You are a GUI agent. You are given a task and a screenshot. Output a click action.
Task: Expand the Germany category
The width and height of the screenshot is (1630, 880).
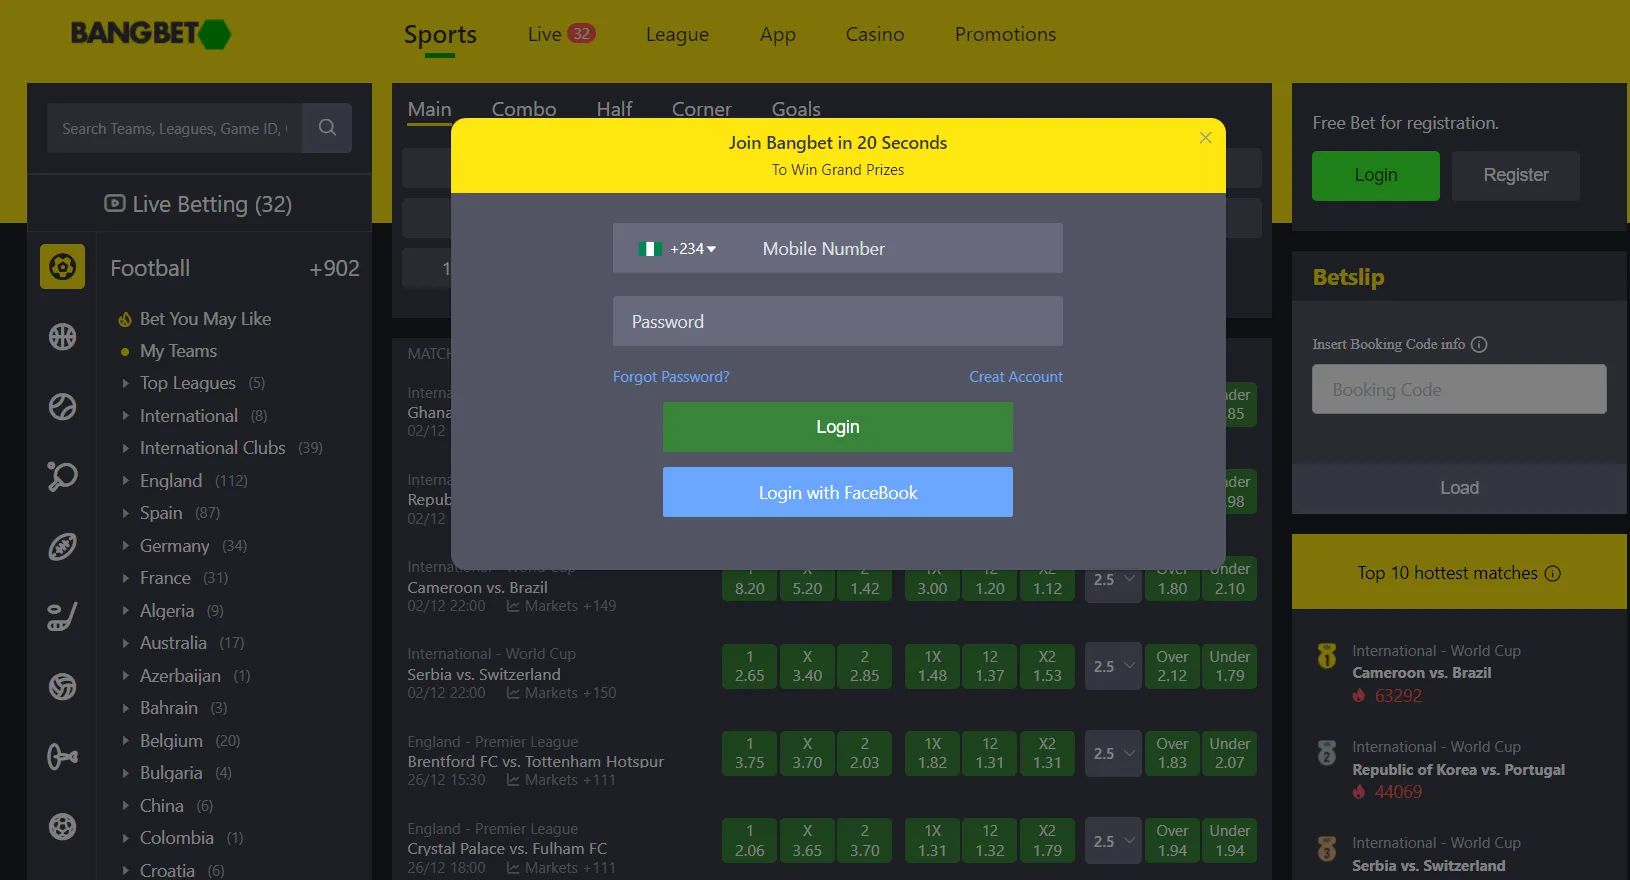coord(125,546)
